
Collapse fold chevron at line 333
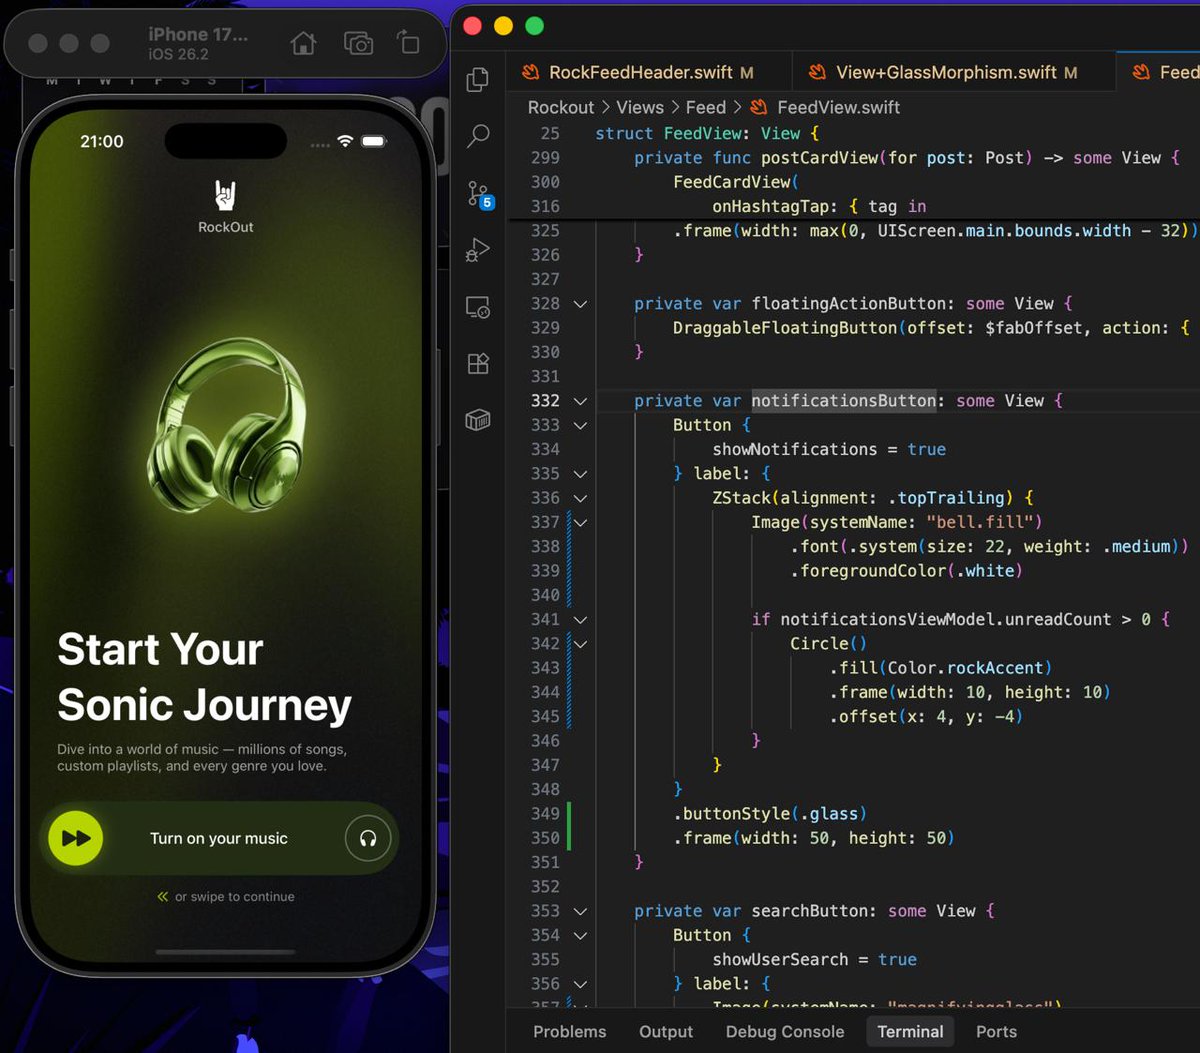click(580, 425)
